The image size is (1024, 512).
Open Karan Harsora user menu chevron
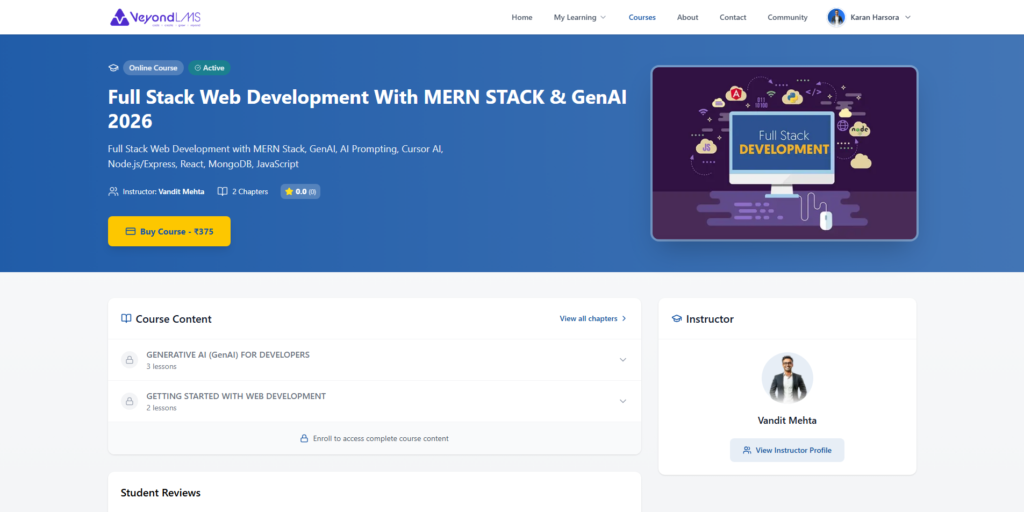pyautogui.click(x=908, y=17)
